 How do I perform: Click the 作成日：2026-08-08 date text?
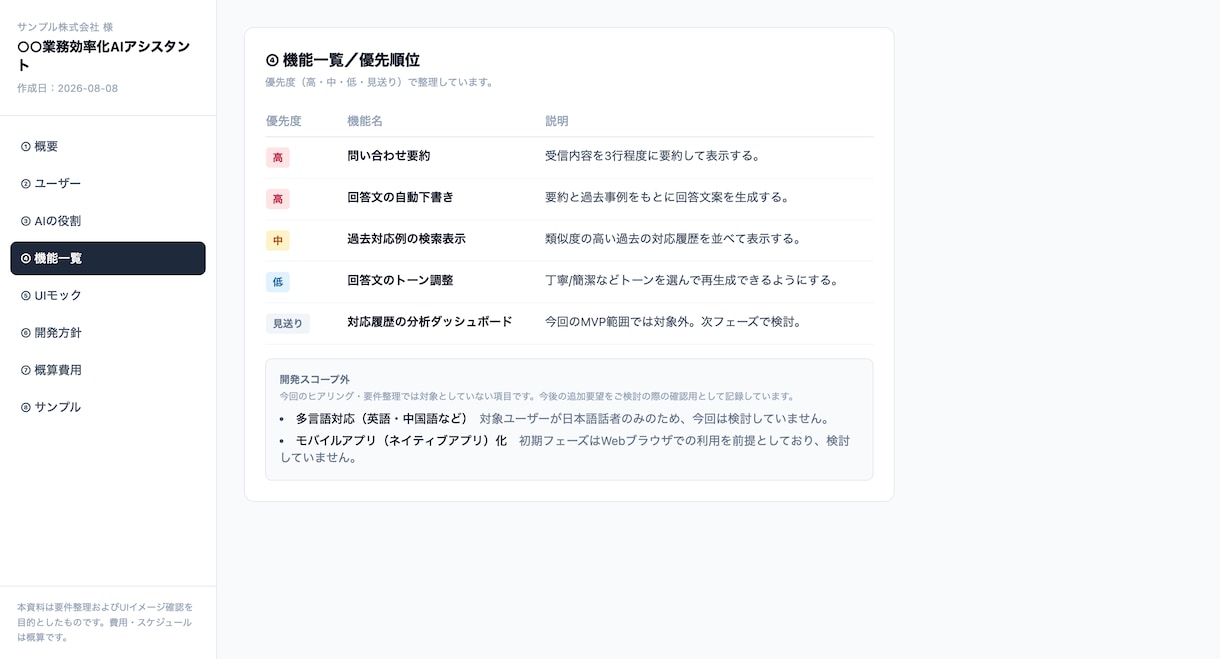67,88
